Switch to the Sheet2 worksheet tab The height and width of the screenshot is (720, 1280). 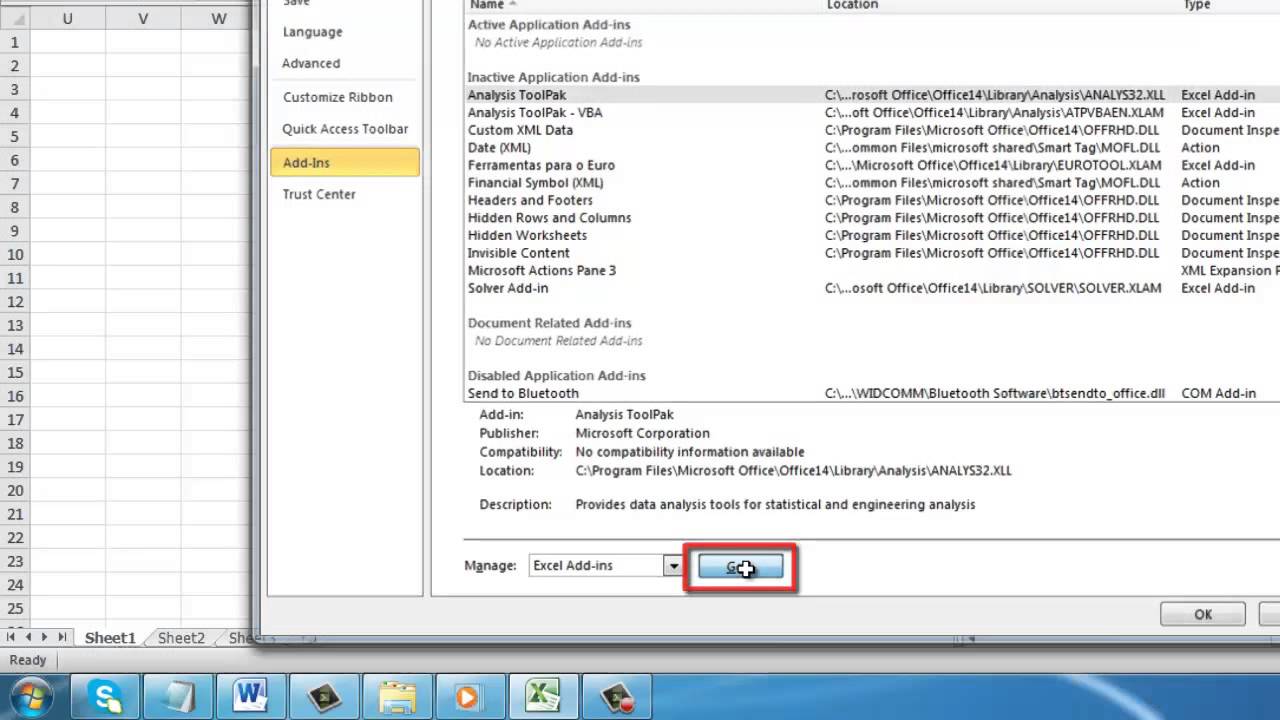(181, 638)
